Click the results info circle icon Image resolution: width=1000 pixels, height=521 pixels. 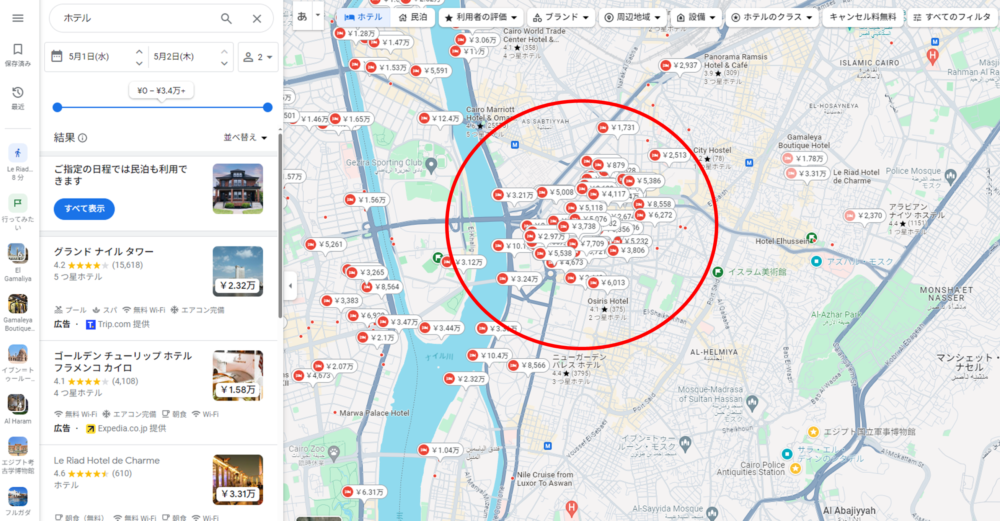click(83, 138)
